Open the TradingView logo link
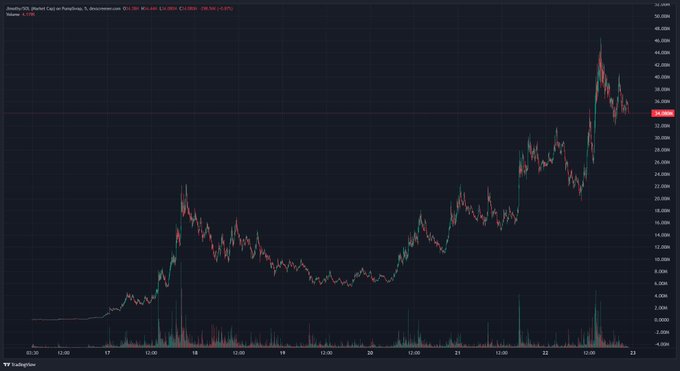 click(19, 365)
